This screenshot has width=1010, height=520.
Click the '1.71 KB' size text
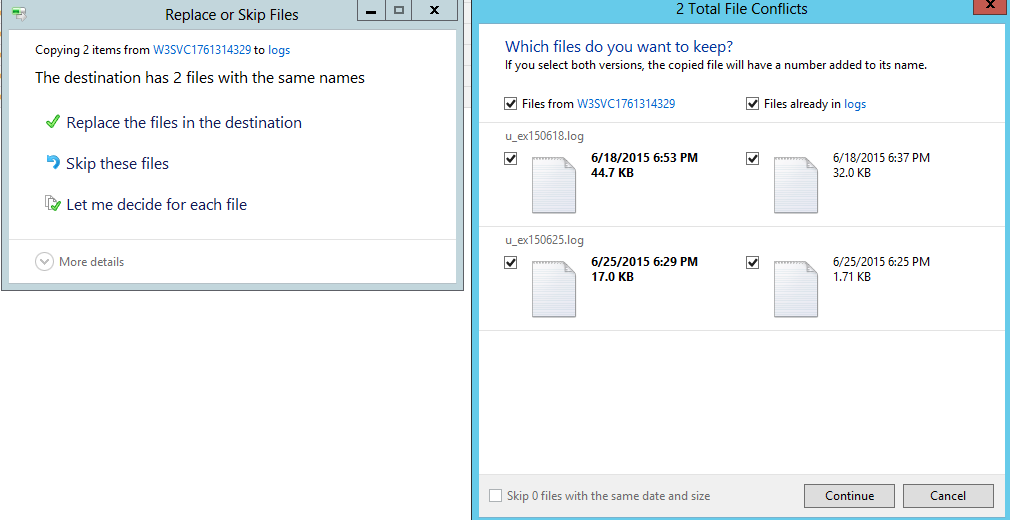pos(852,277)
